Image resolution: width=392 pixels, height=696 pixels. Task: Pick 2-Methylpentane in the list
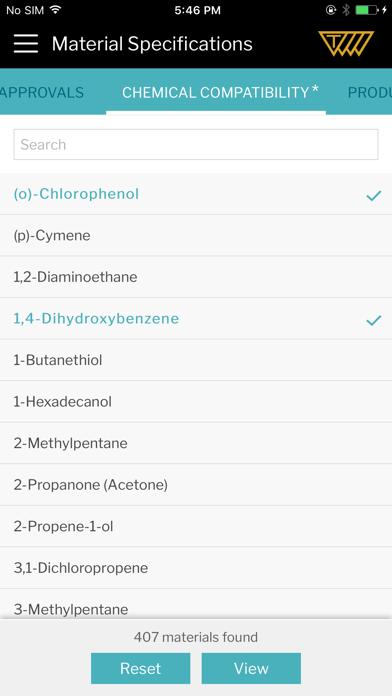[196, 443]
